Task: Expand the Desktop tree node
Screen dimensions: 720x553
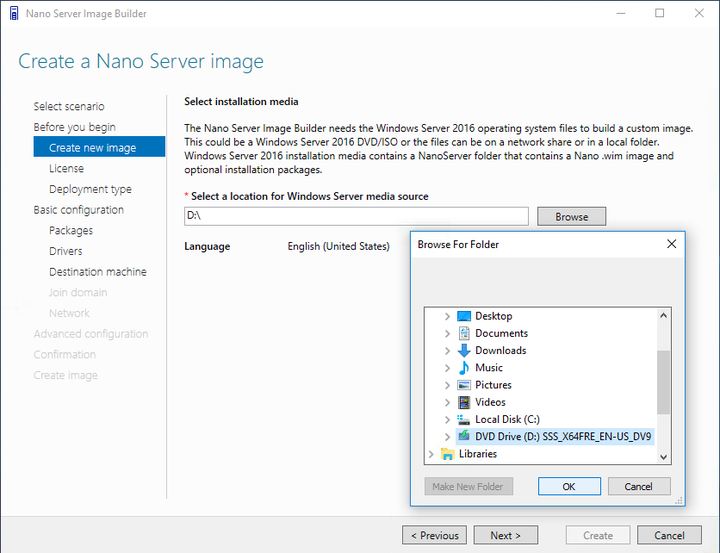Action: click(447, 316)
